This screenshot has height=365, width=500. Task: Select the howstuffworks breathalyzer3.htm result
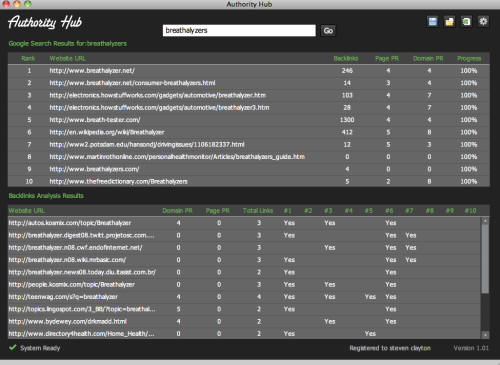(249, 108)
